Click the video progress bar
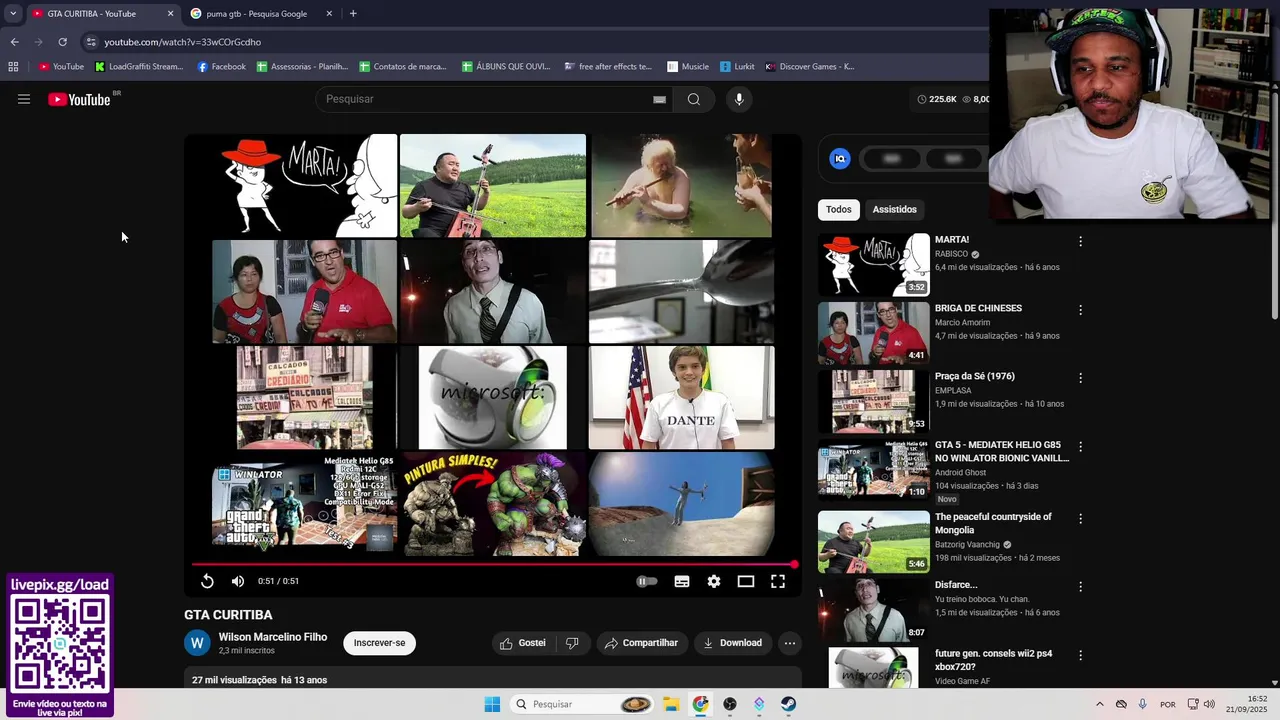Screen dimensions: 1280x720 pos(494,564)
